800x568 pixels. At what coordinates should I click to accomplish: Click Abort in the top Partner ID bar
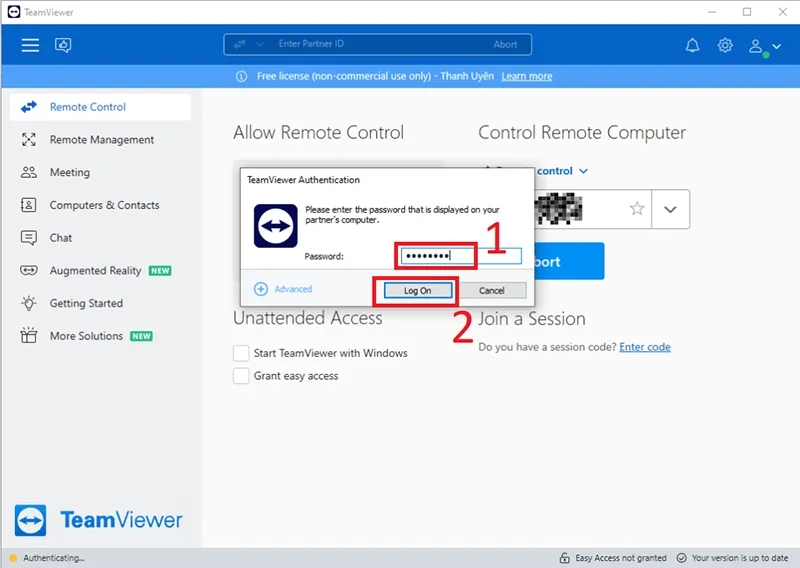click(505, 44)
